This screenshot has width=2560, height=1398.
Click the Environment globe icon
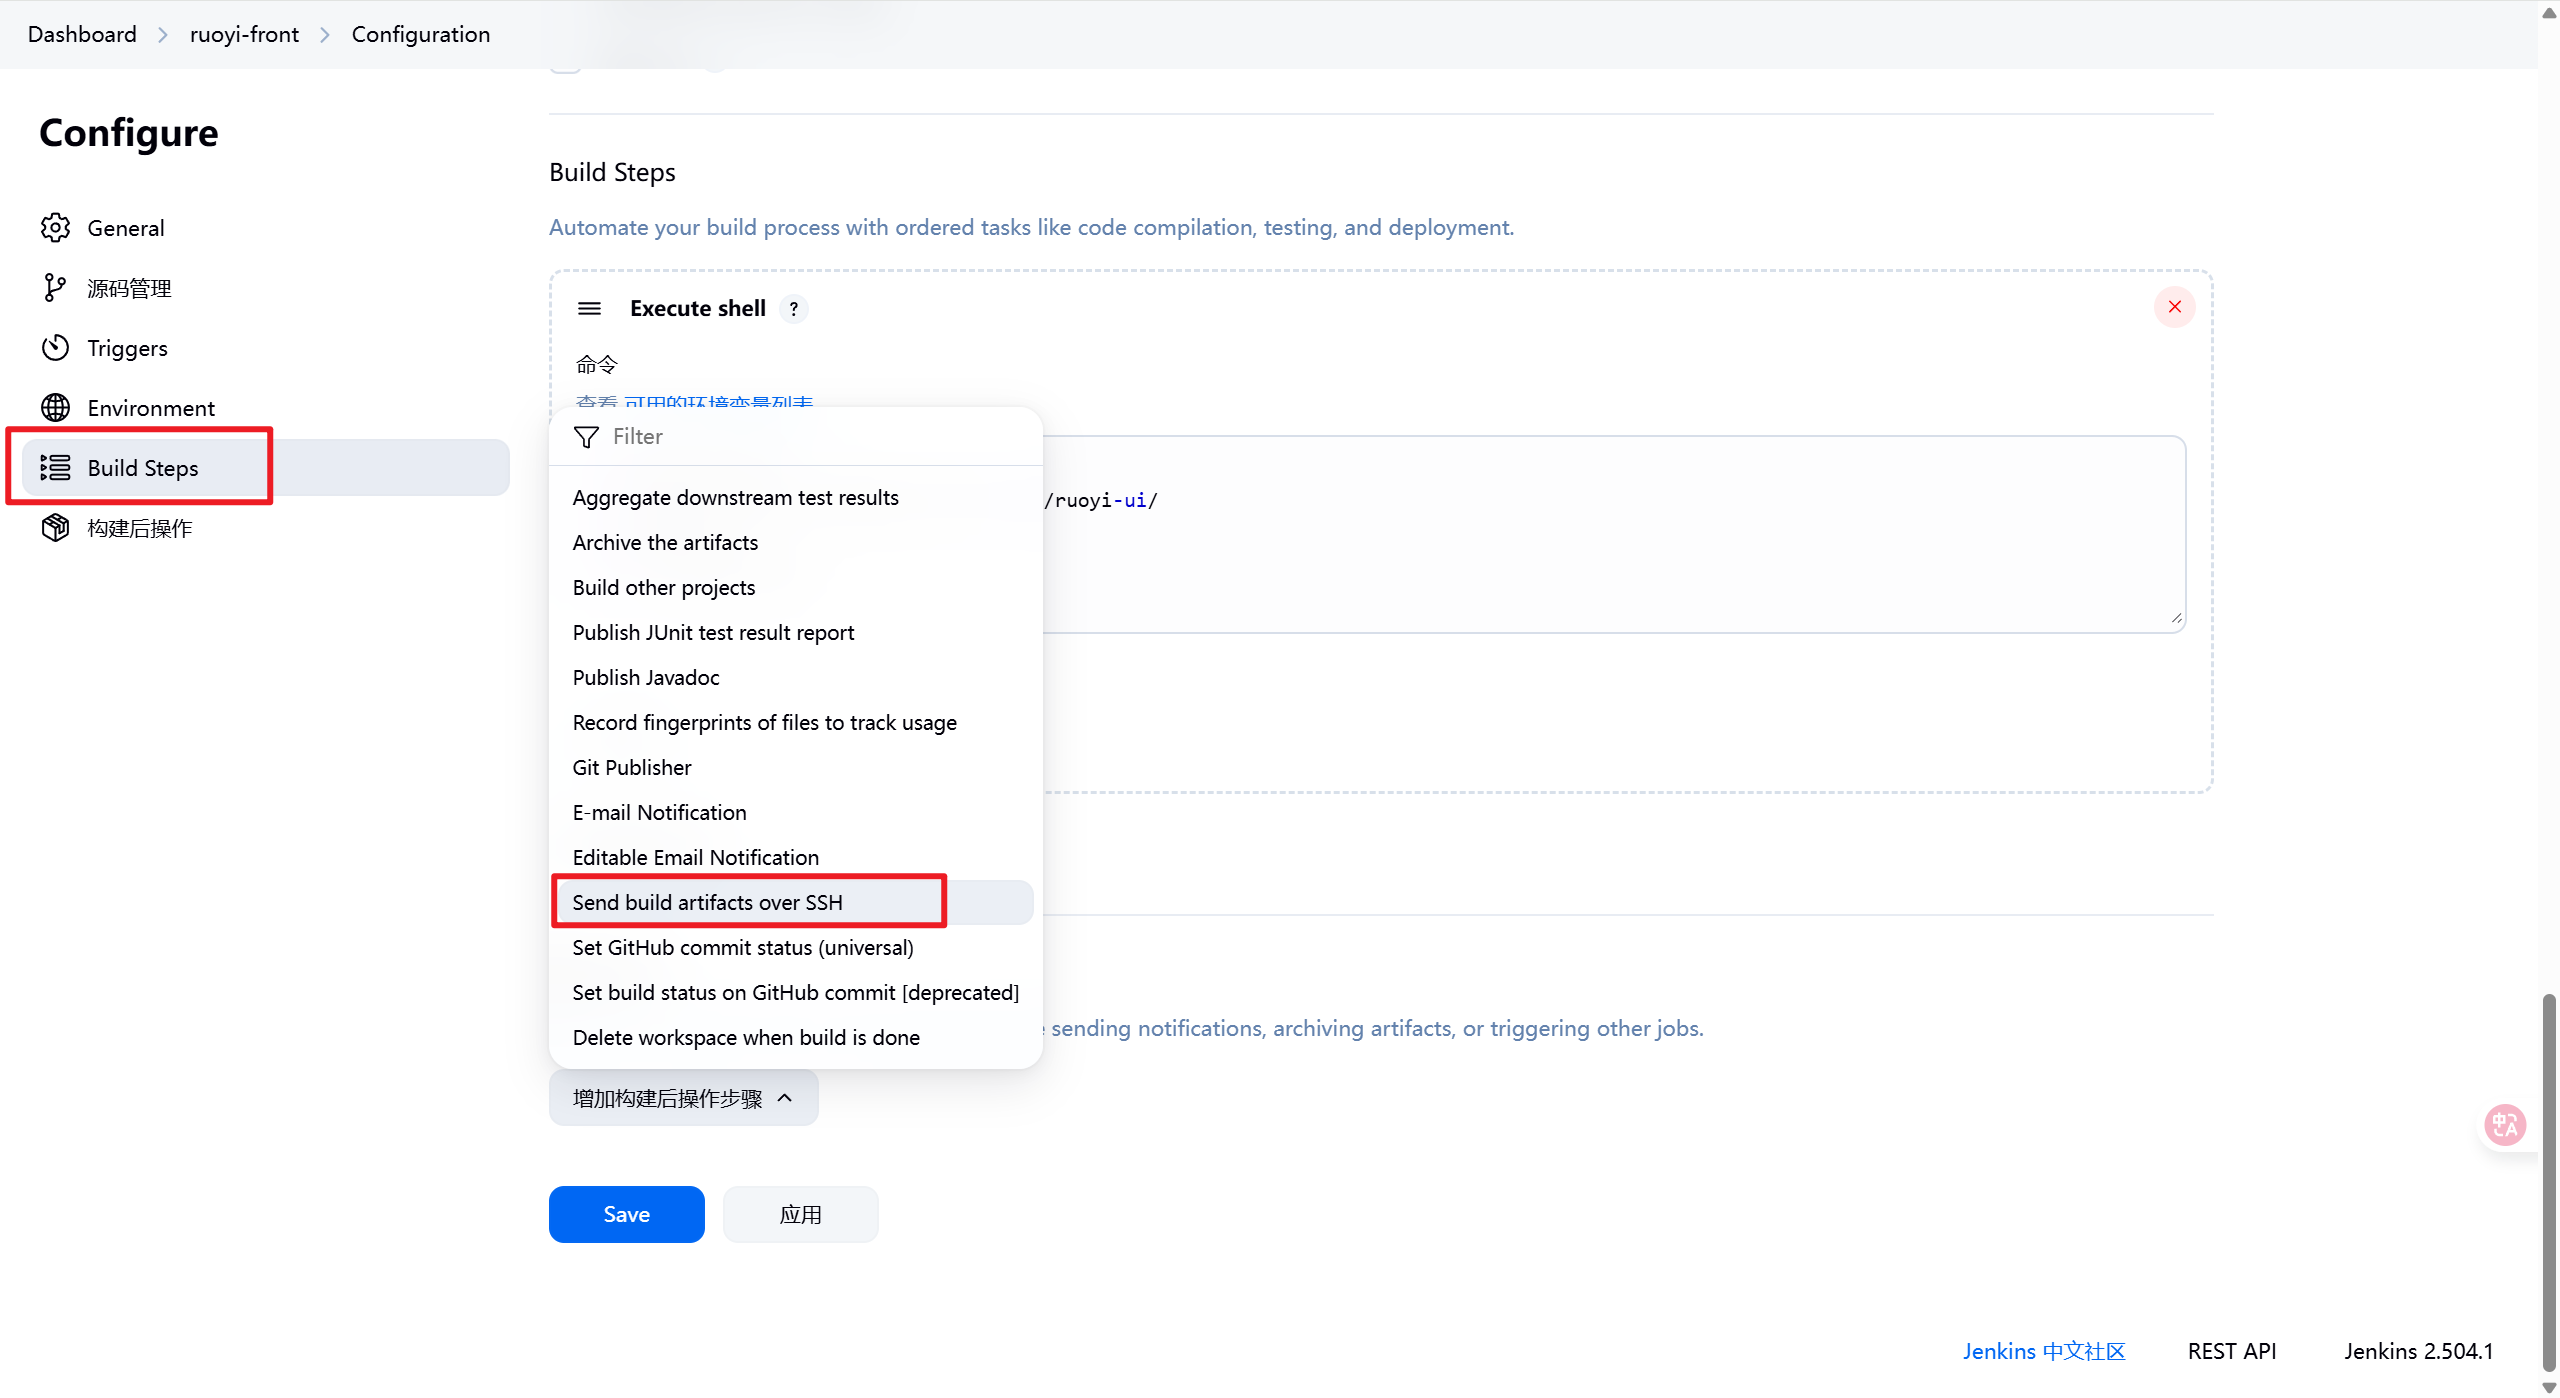(56, 408)
